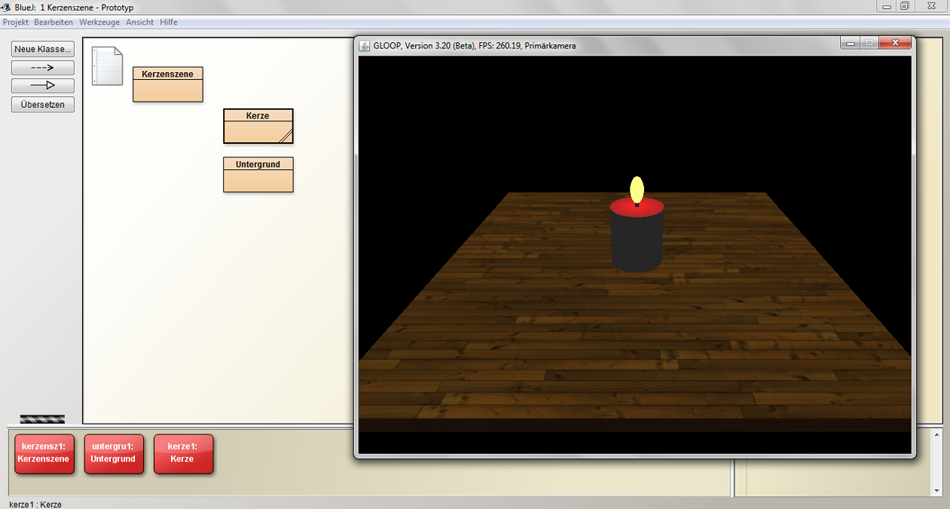The image size is (950, 509).
Task: Open the Werkzeuge menu
Action: pos(99,22)
